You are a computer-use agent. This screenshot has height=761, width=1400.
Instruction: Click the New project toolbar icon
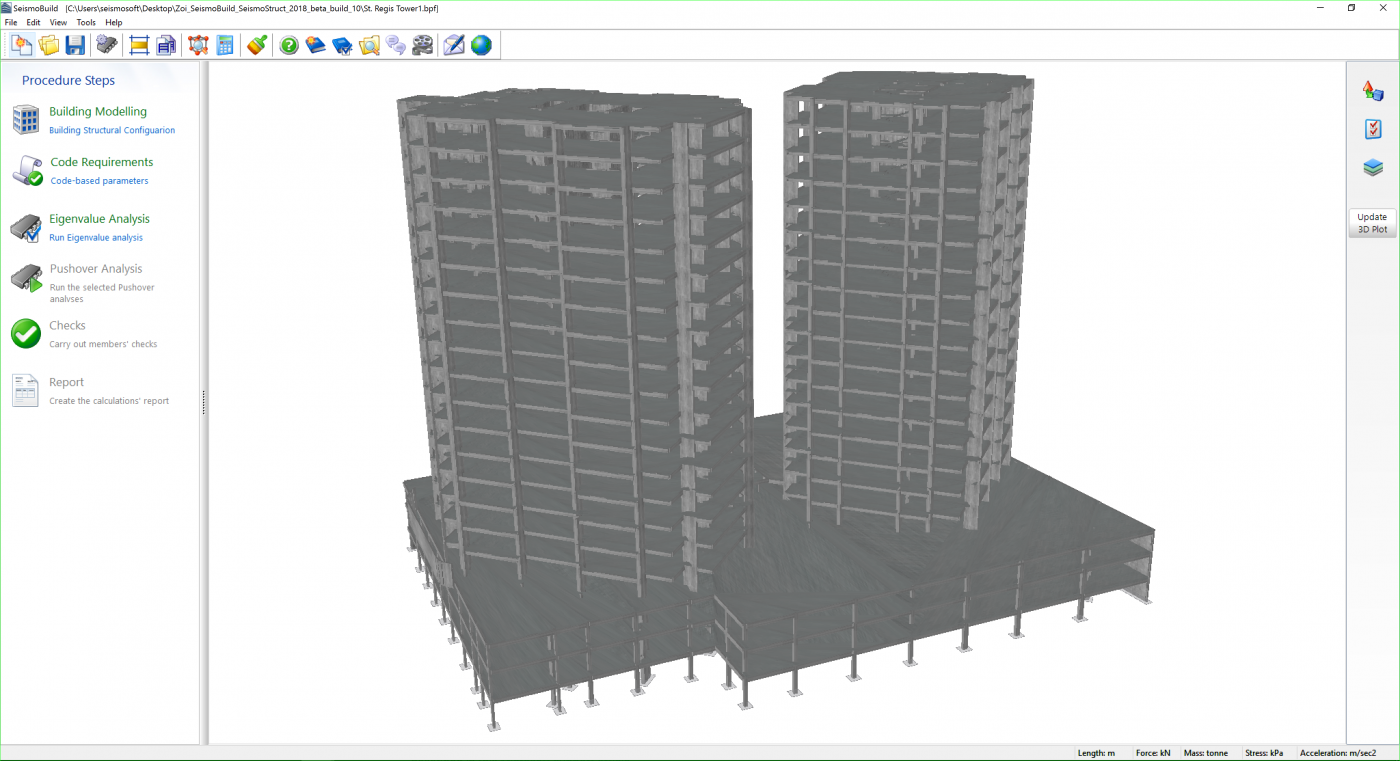click(x=21, y=45)
